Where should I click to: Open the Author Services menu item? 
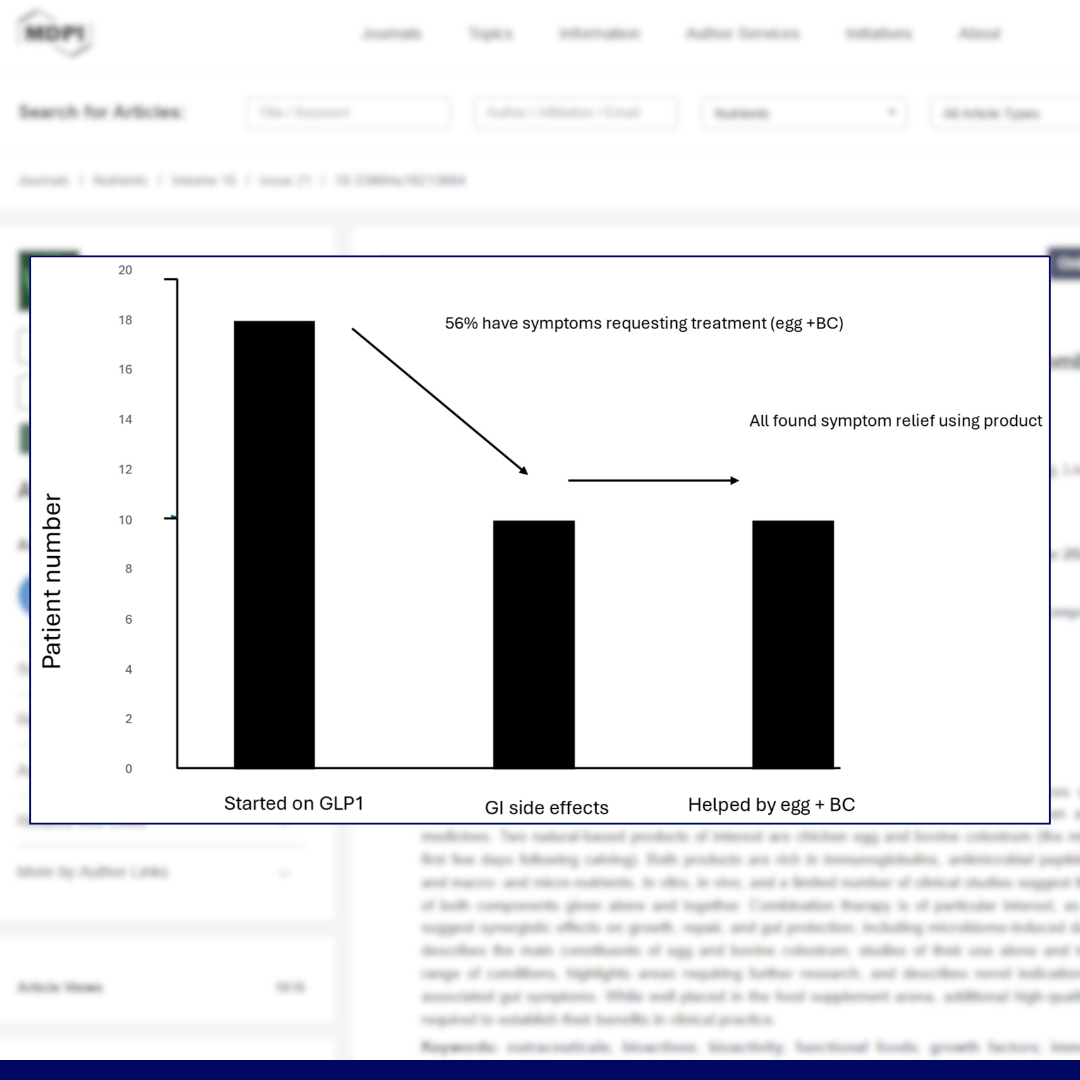(x=742, y=33)
